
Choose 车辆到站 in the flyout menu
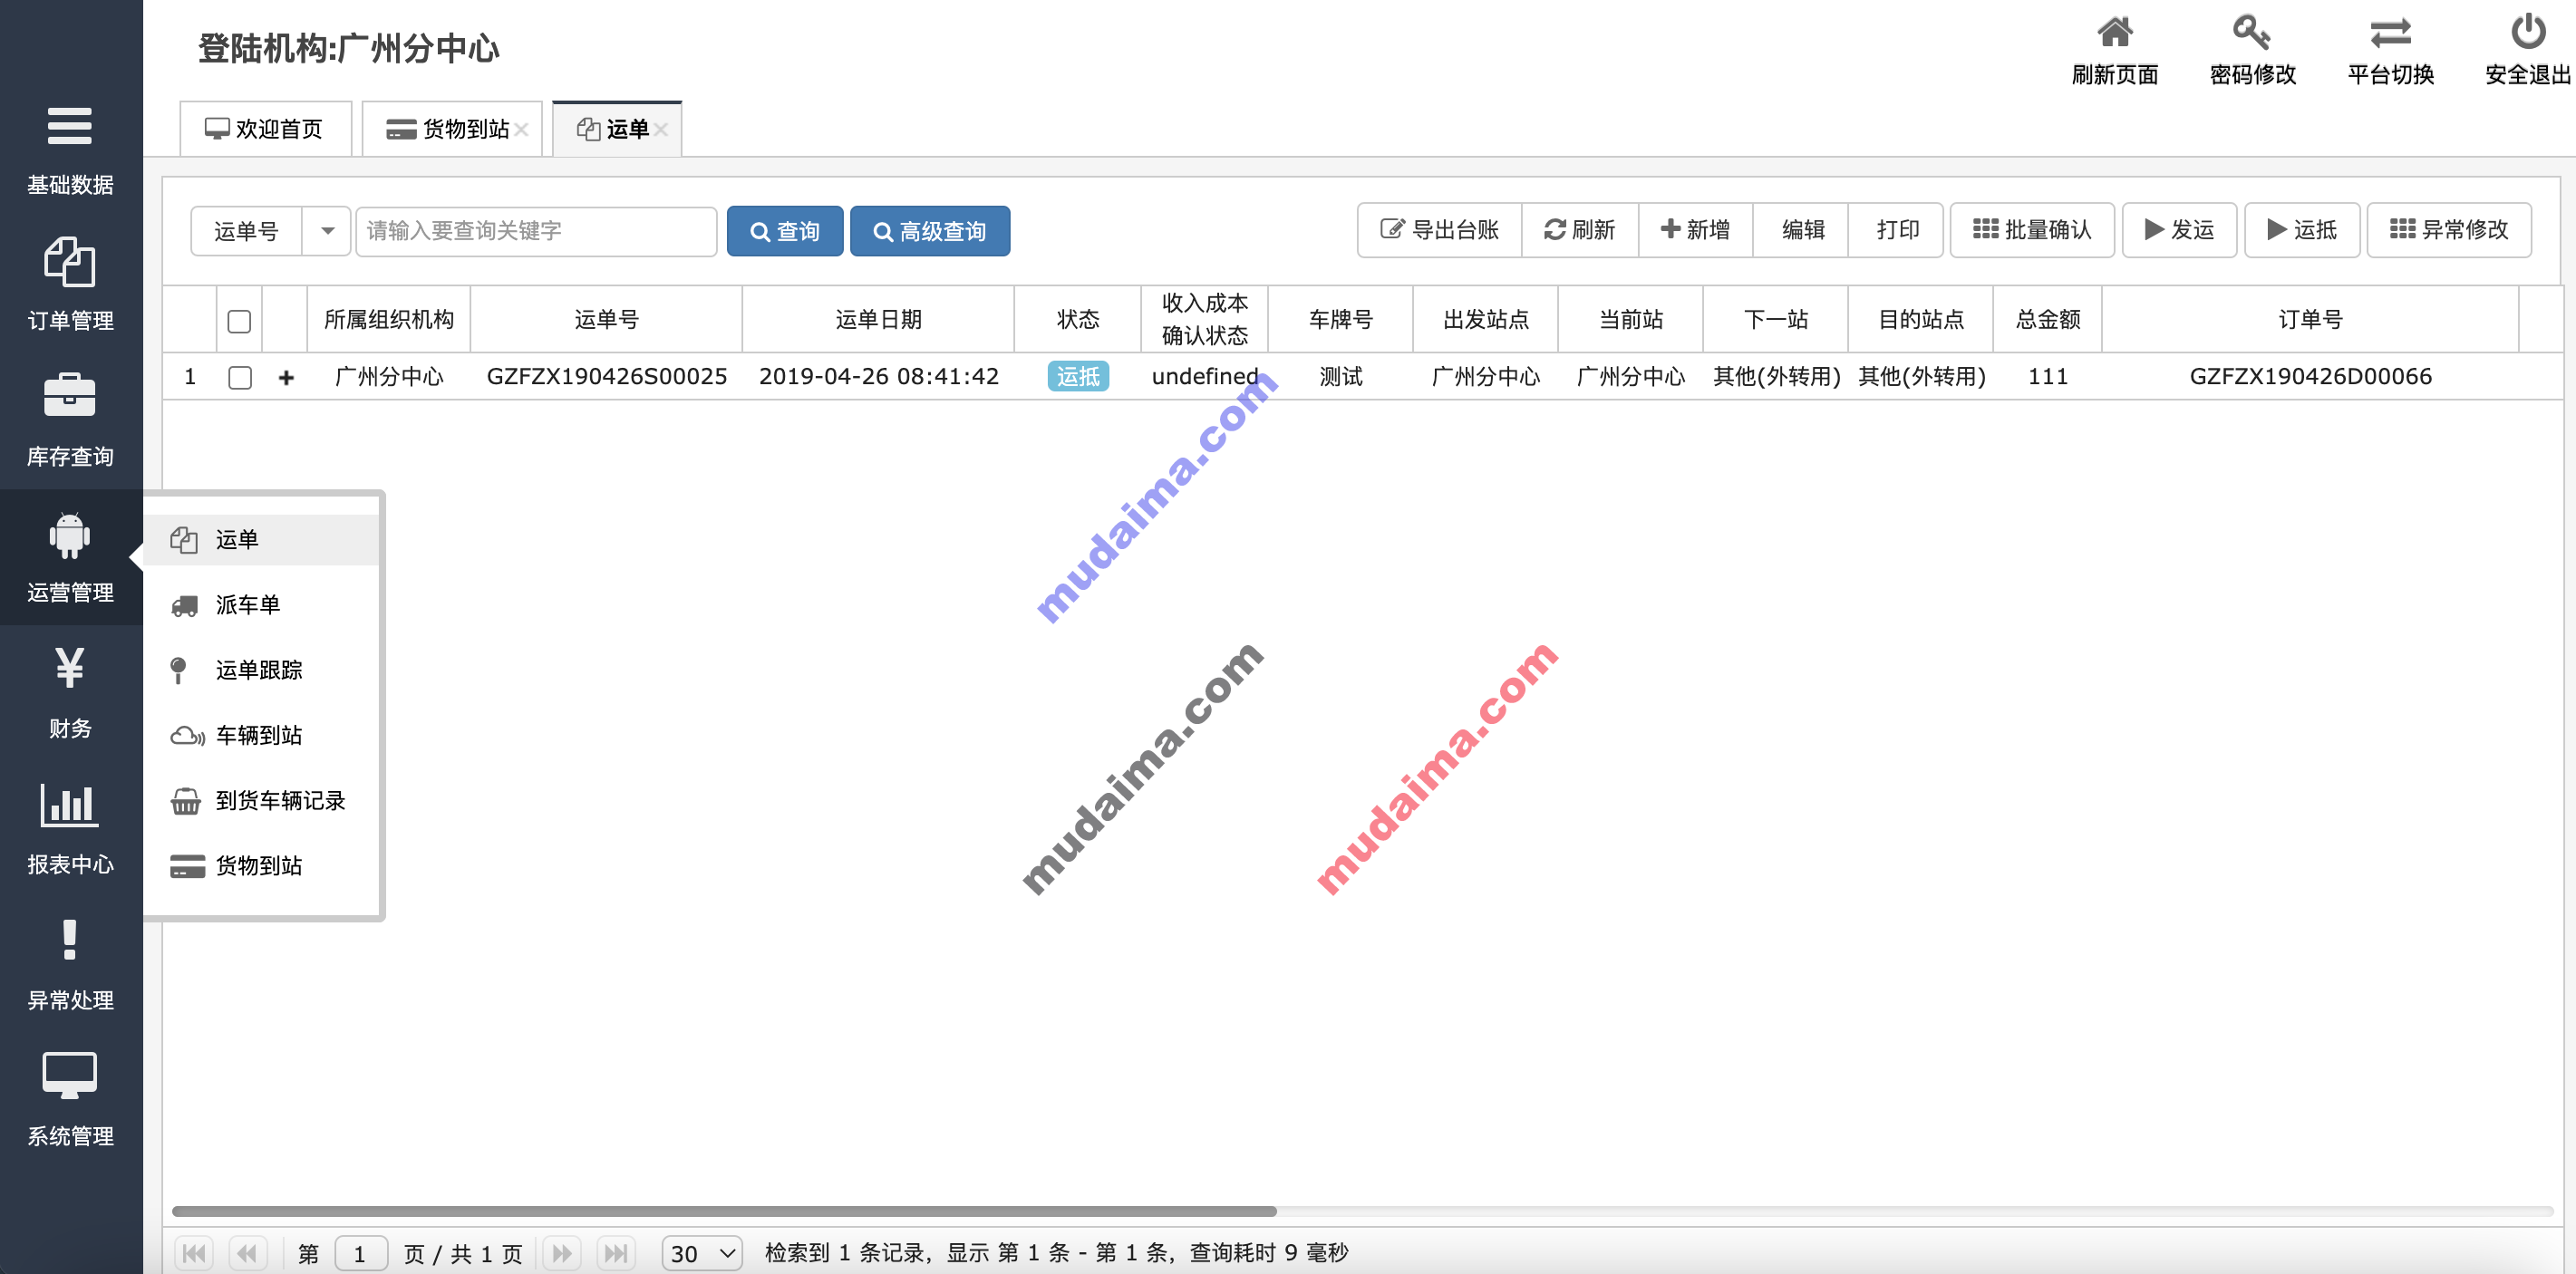262,735
